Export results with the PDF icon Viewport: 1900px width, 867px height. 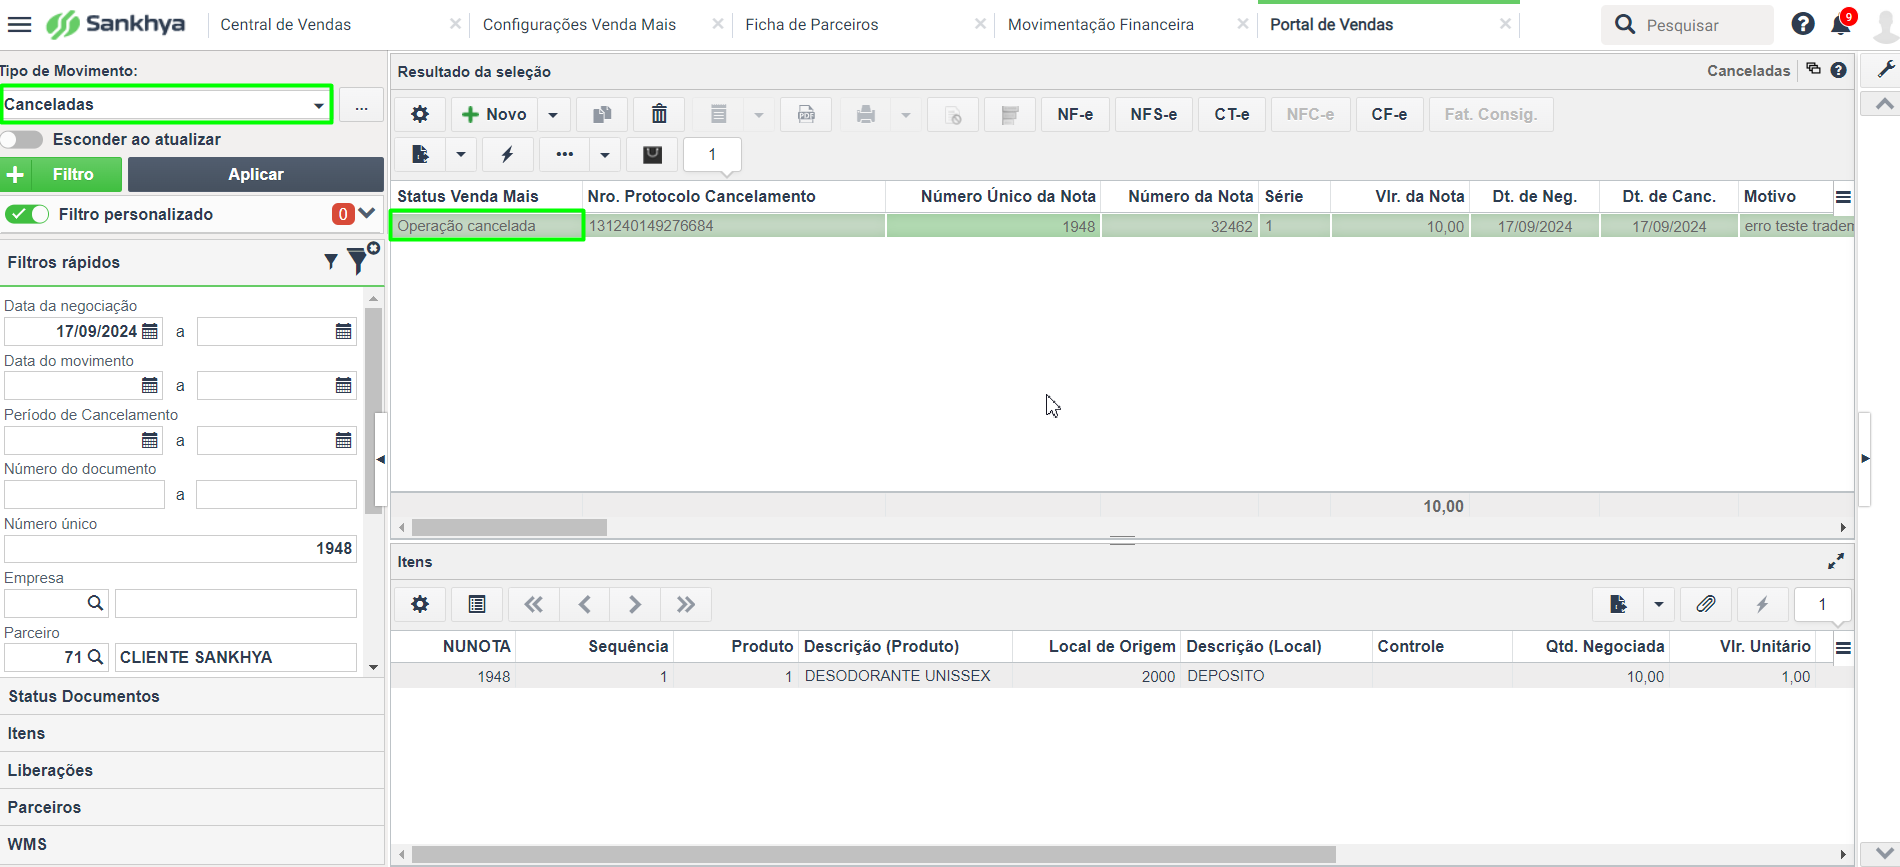[806, 114]
